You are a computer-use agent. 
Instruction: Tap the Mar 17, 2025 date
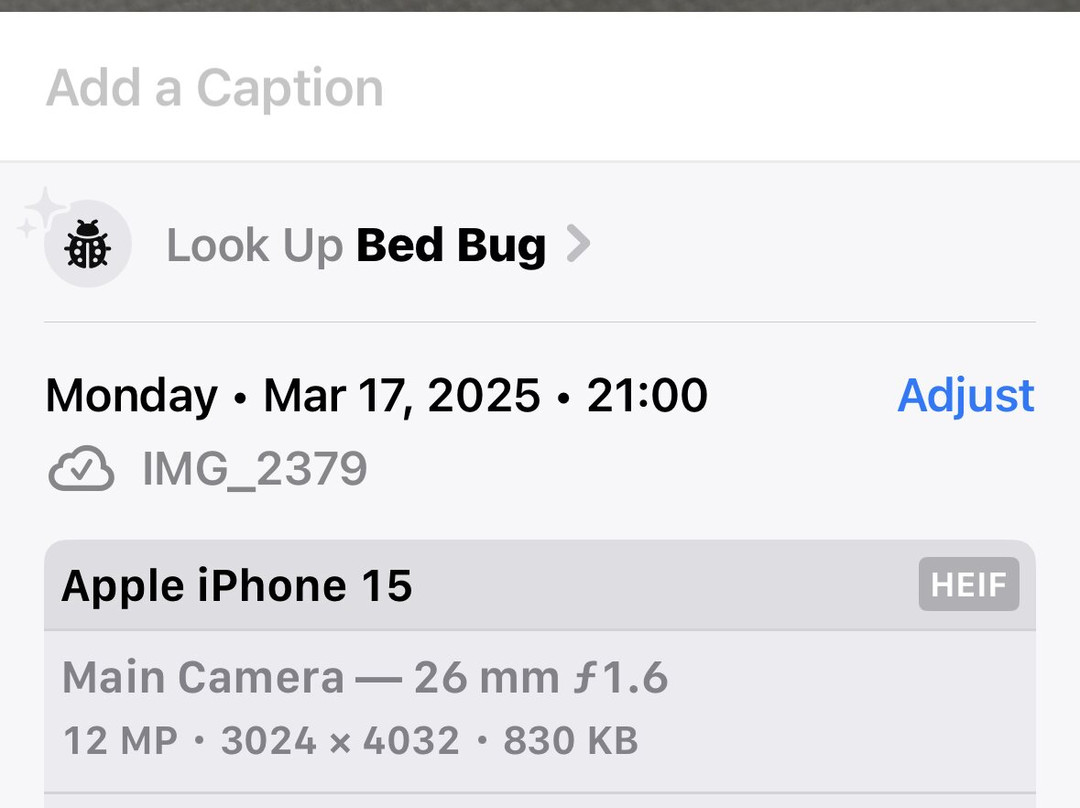(402, 395)
